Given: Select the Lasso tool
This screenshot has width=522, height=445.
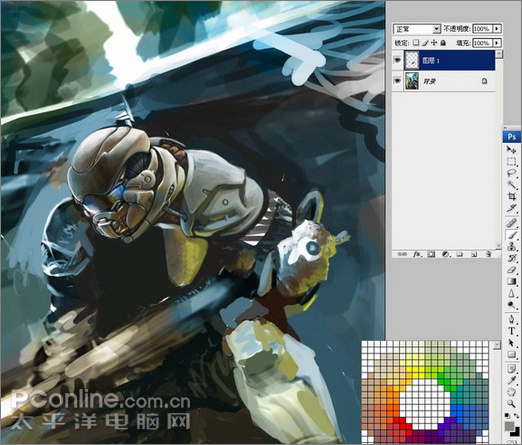Looking at the screenshot, I should pyautogui.click(x=511, y=173).
